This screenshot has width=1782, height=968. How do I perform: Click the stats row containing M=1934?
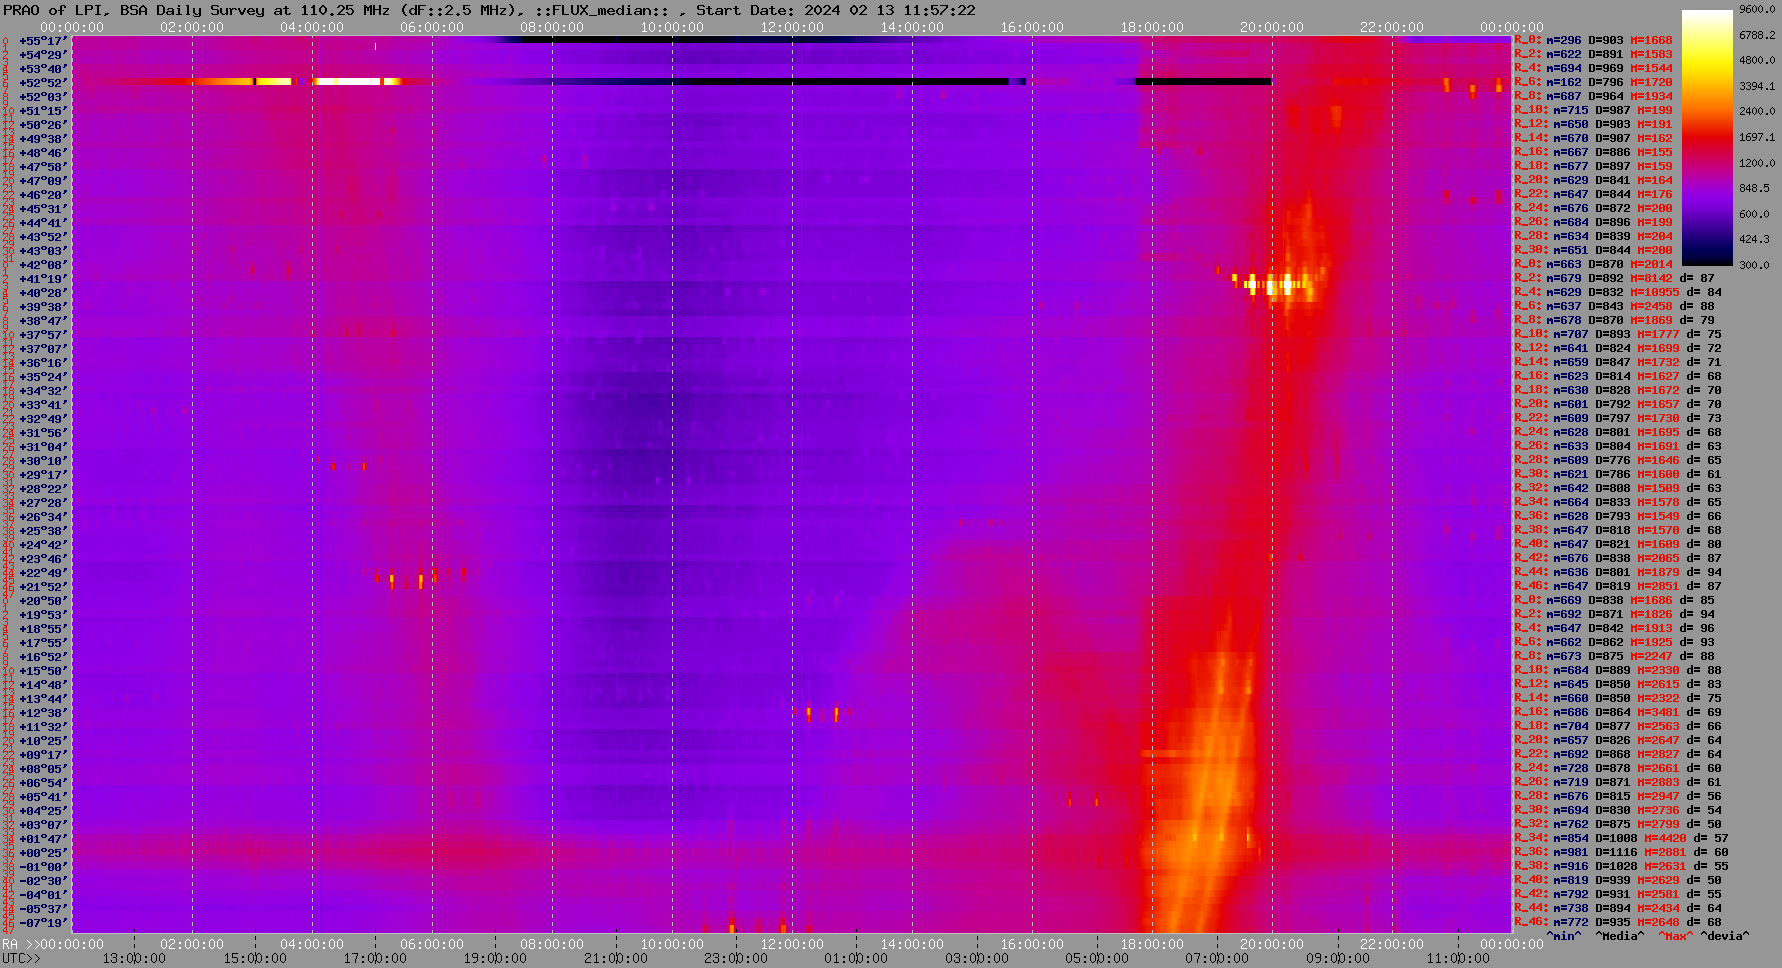pos(1593,96)
